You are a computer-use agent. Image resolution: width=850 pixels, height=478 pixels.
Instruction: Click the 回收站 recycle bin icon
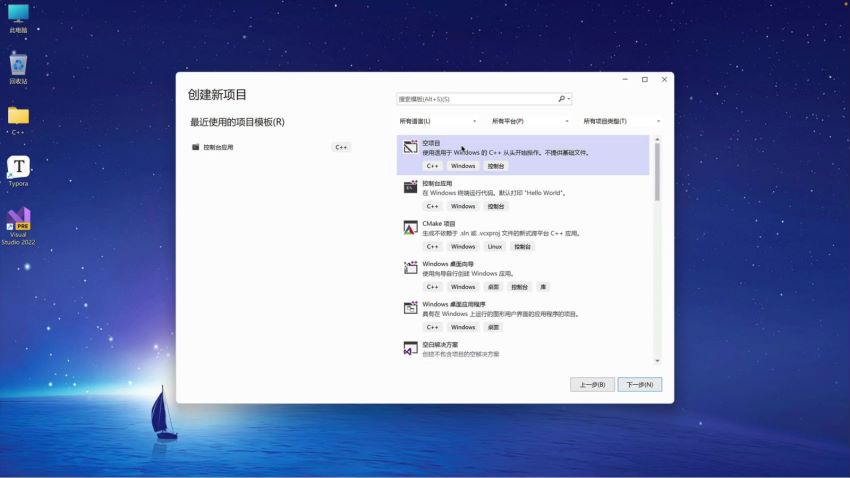(18, 67)
